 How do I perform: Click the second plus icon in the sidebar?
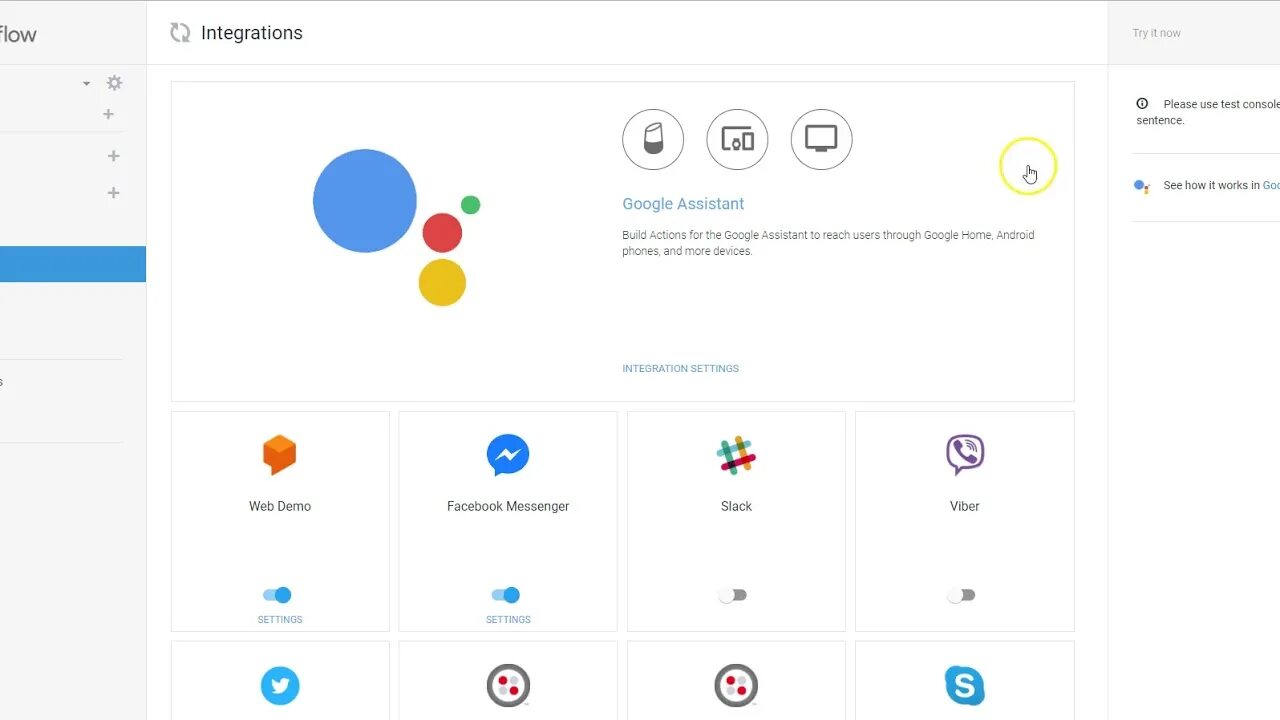point(113,156)
